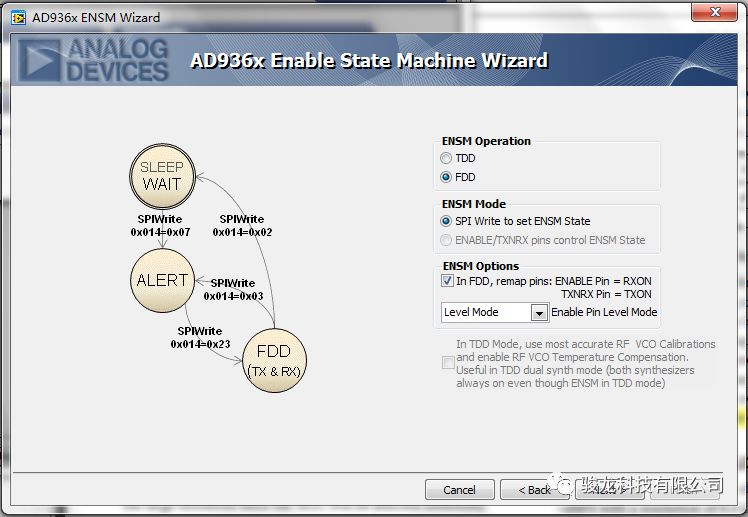Click the SLEEP WAIT state circle
The width and height of the screenshot is (748, 517).
[161, 176]
